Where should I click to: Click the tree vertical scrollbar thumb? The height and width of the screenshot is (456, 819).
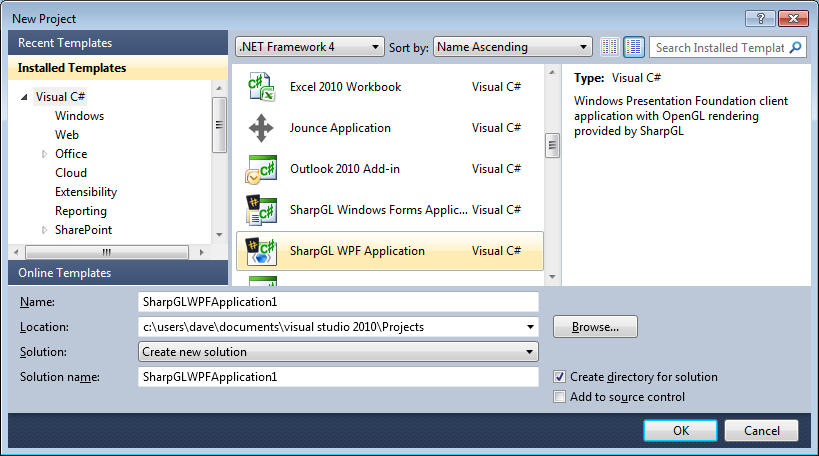tap(219, 125)
